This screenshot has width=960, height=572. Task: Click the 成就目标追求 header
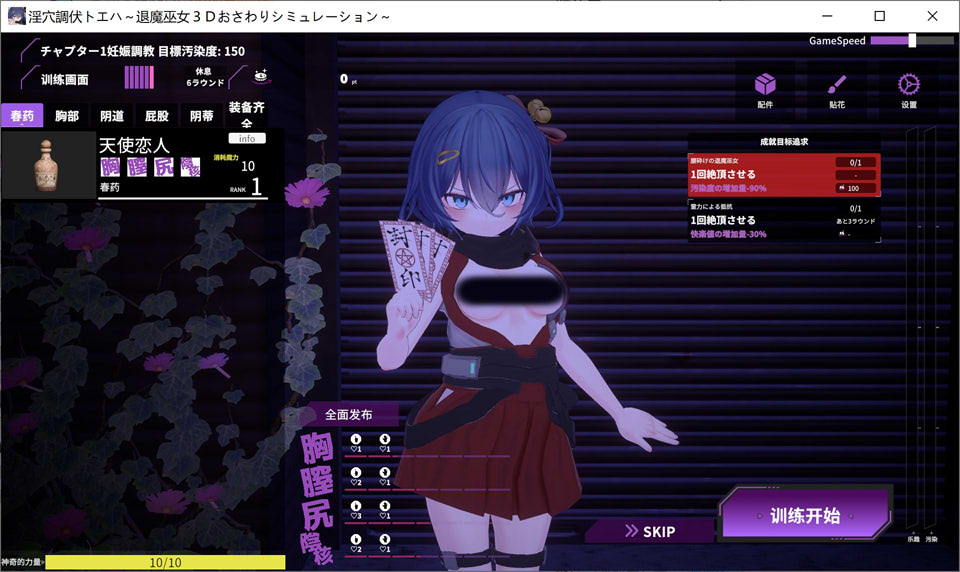click(x=784, y=141)
